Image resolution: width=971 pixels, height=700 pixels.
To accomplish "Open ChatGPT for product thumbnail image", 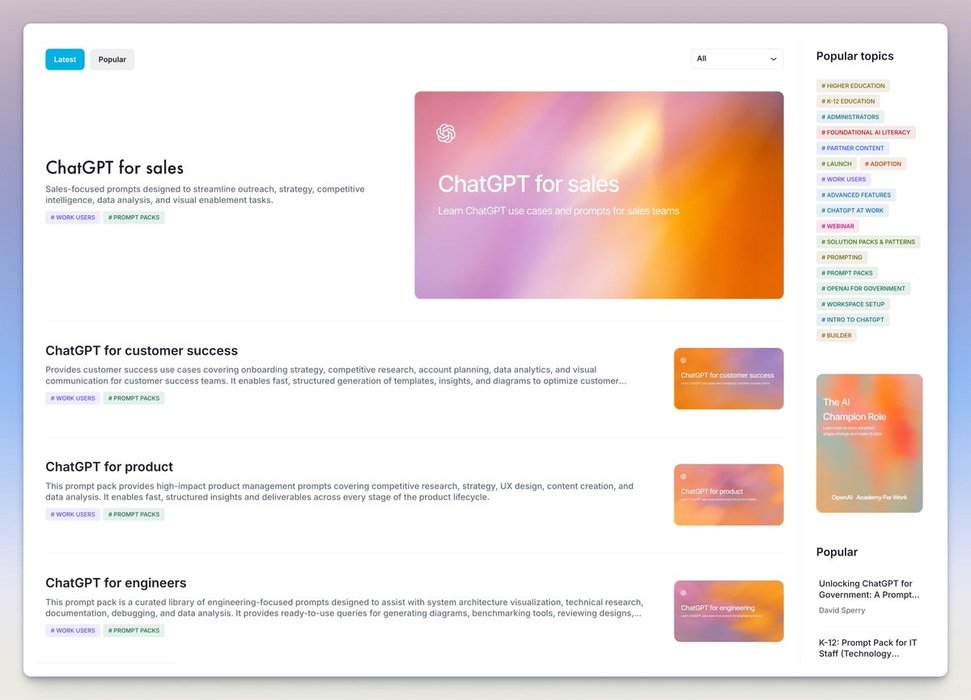I will [728, 495].
